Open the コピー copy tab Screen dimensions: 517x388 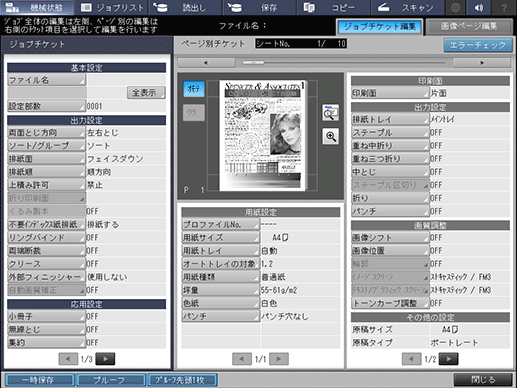pyautogui.click(x=333, y=7)
